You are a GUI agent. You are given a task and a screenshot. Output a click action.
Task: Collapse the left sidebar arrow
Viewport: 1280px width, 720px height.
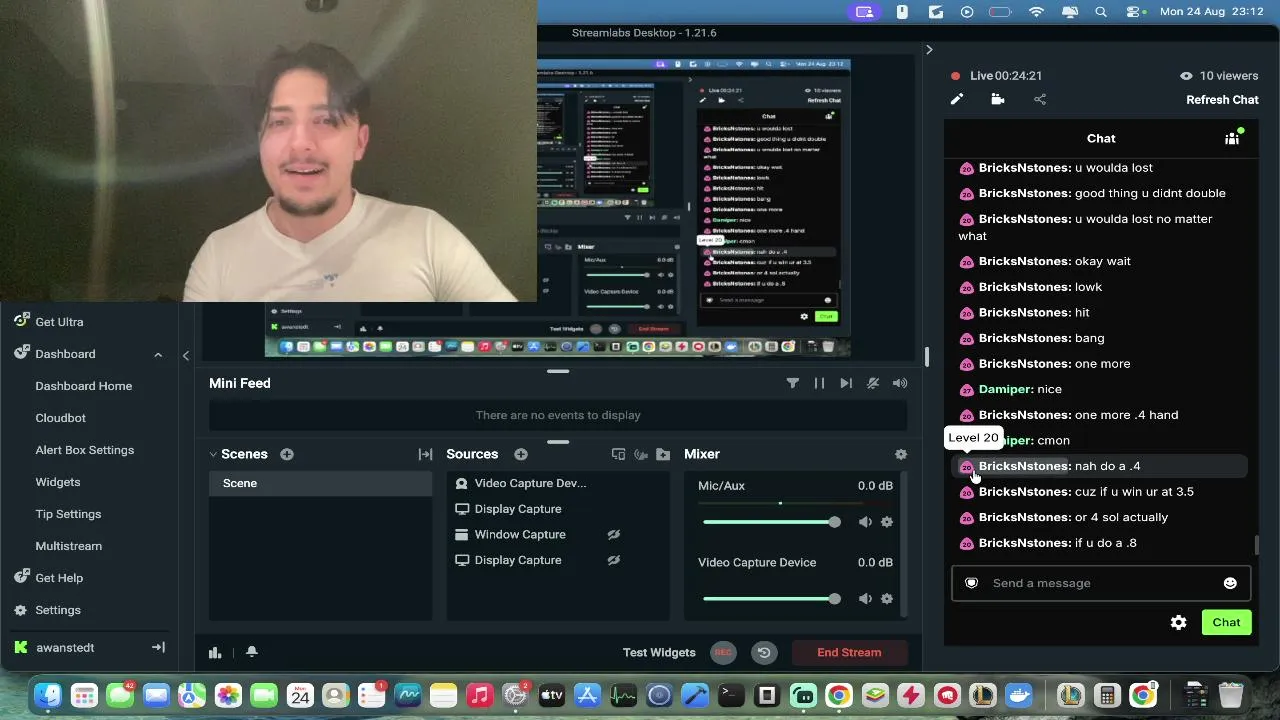(186, 355)
